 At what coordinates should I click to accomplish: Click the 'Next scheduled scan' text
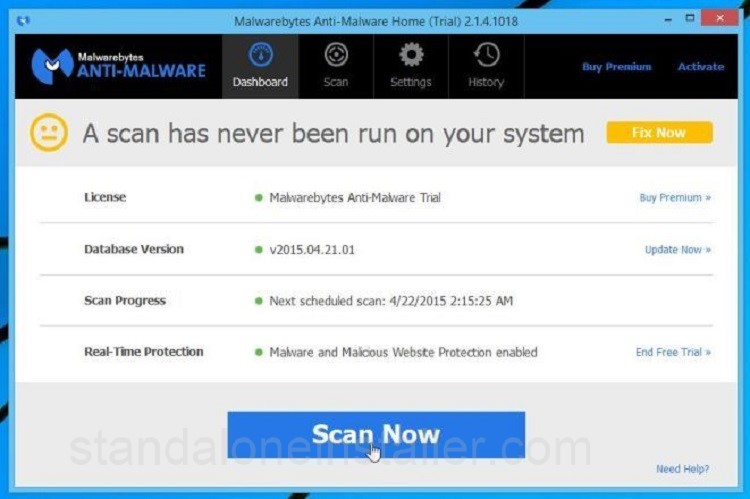(391, 301)
